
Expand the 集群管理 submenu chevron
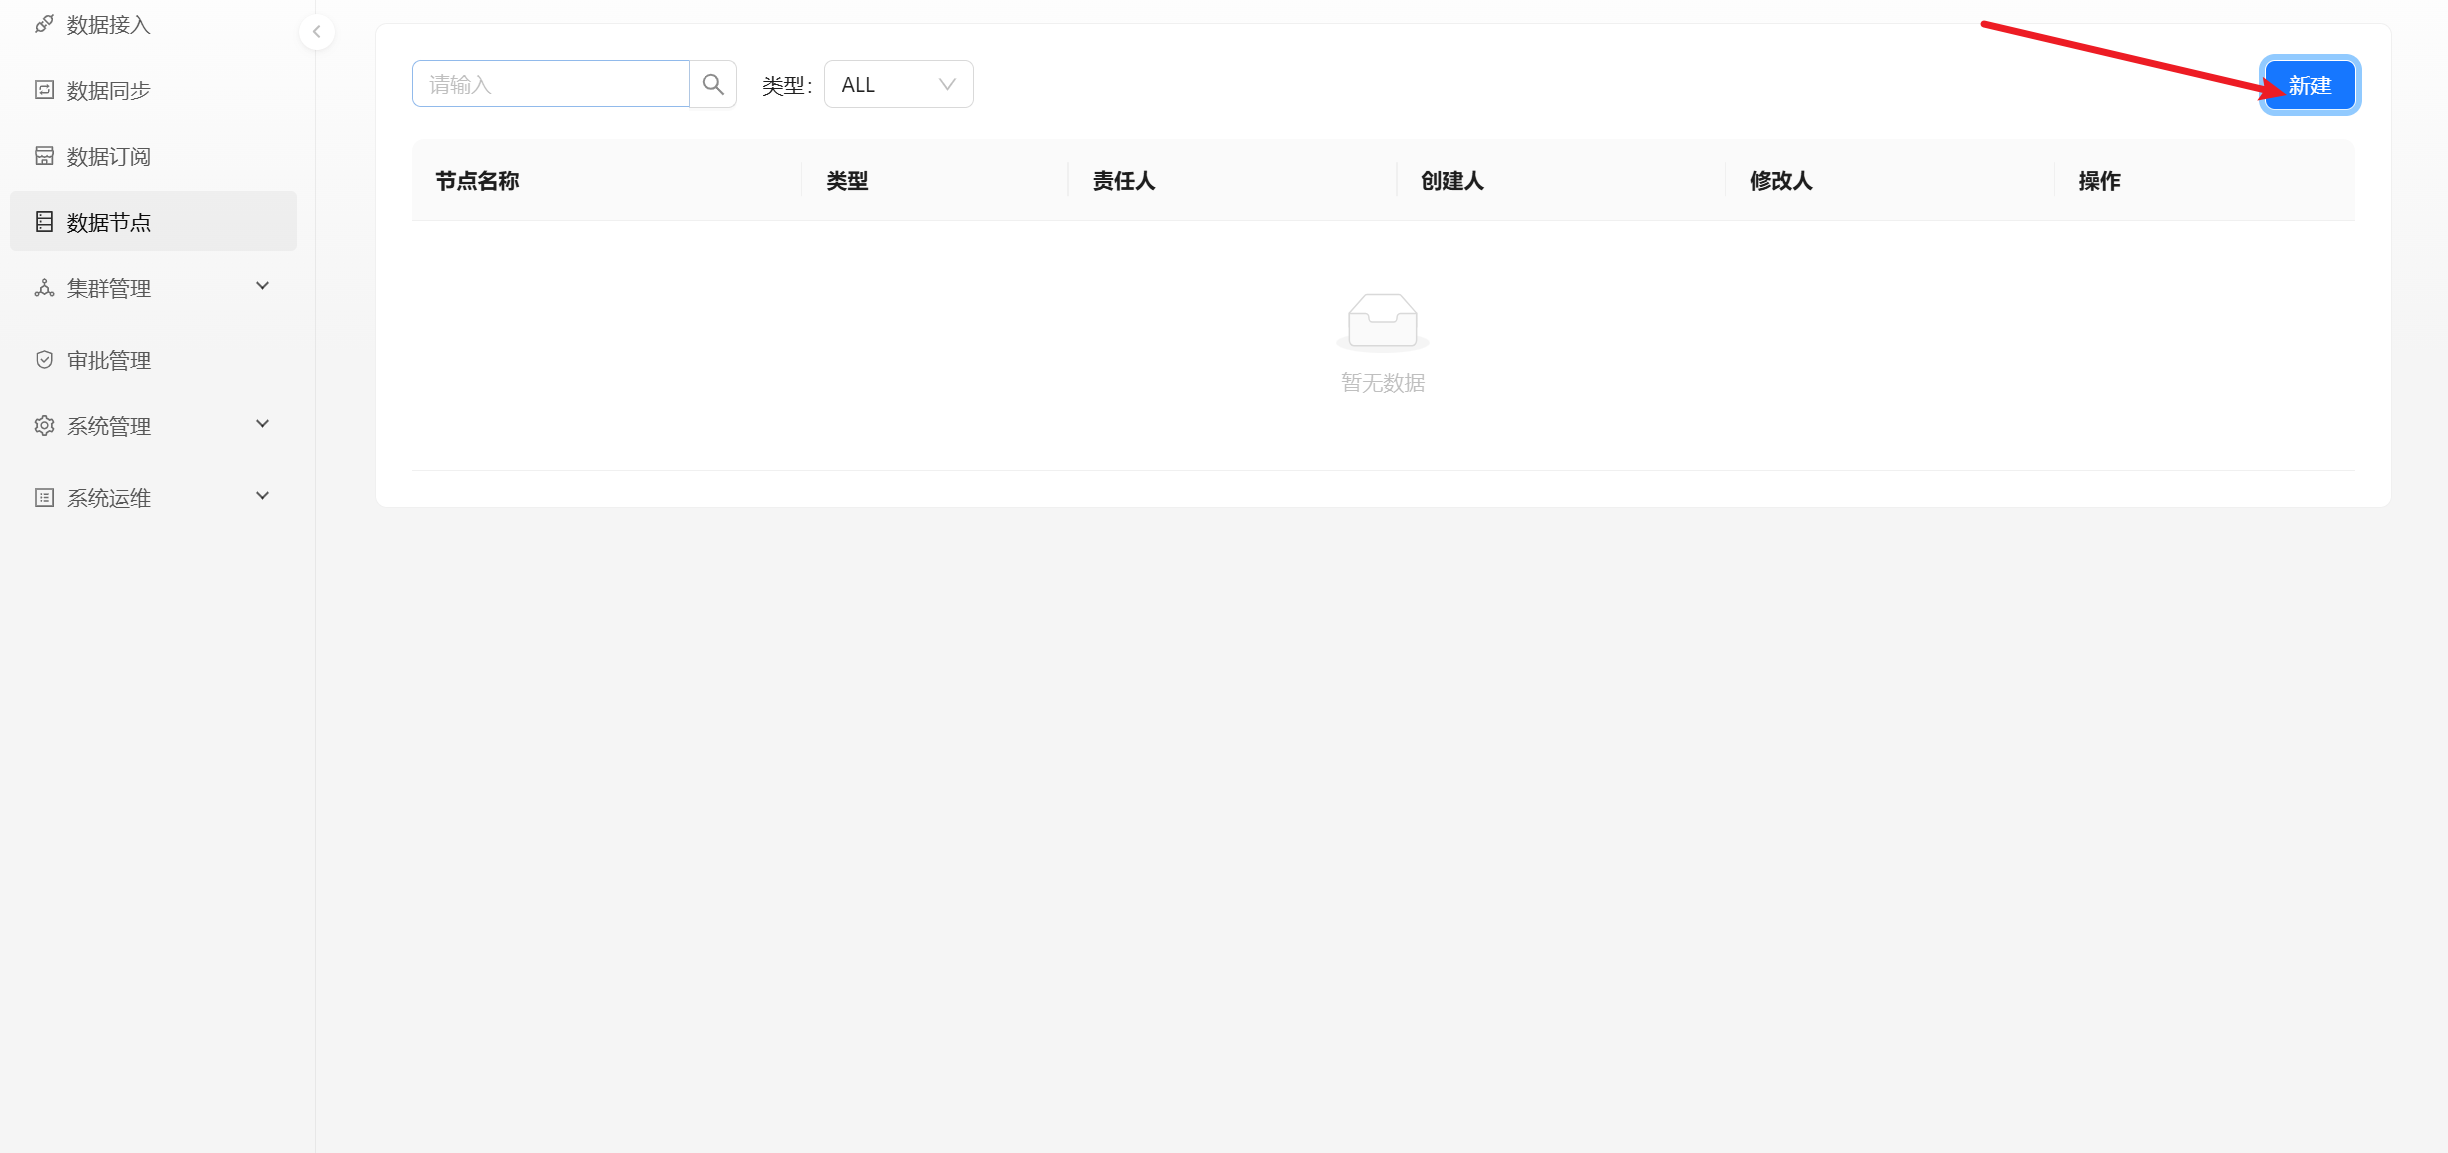[263, 286]
